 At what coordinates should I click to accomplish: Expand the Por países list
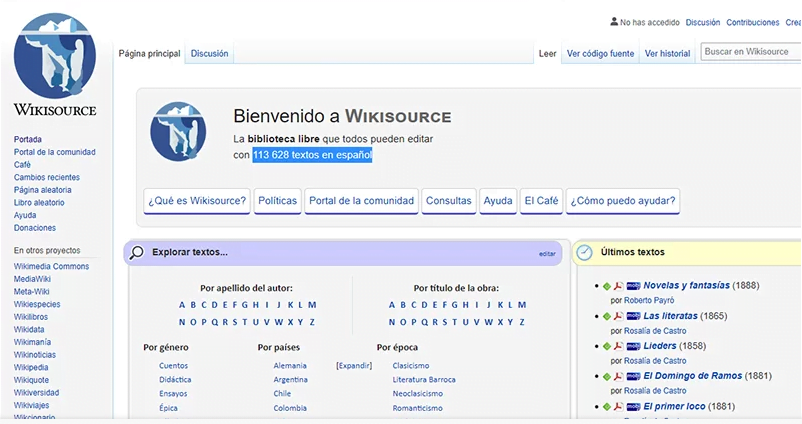click(354, 366)
